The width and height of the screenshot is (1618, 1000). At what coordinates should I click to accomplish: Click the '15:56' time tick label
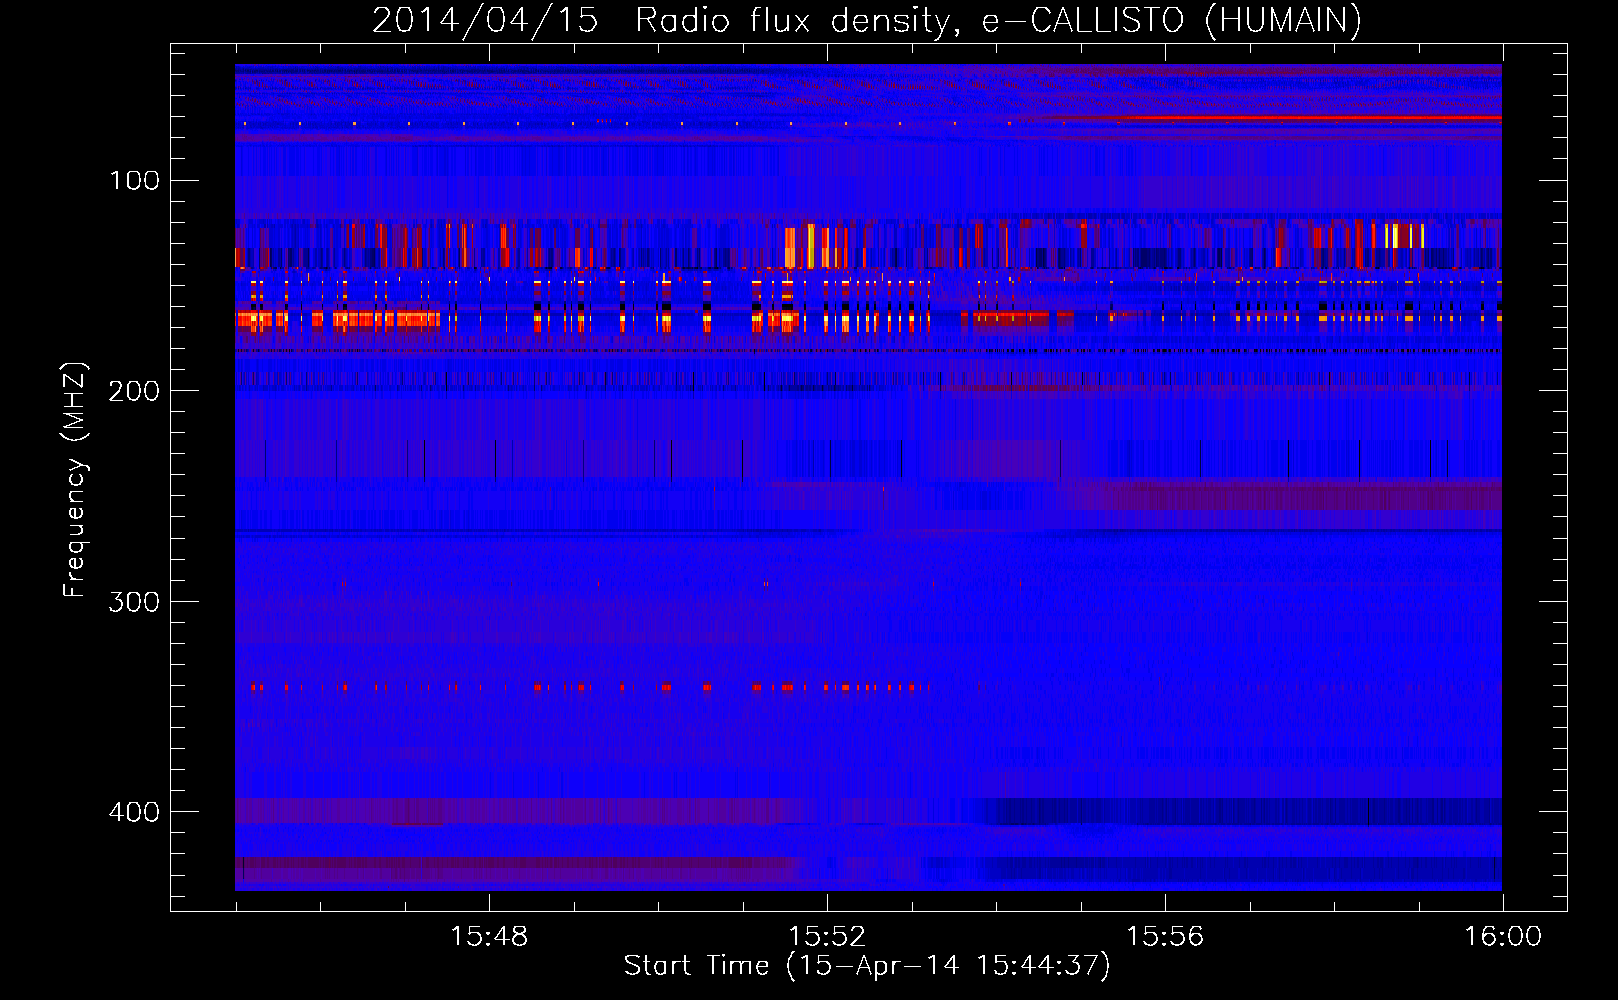[1165, 937]
